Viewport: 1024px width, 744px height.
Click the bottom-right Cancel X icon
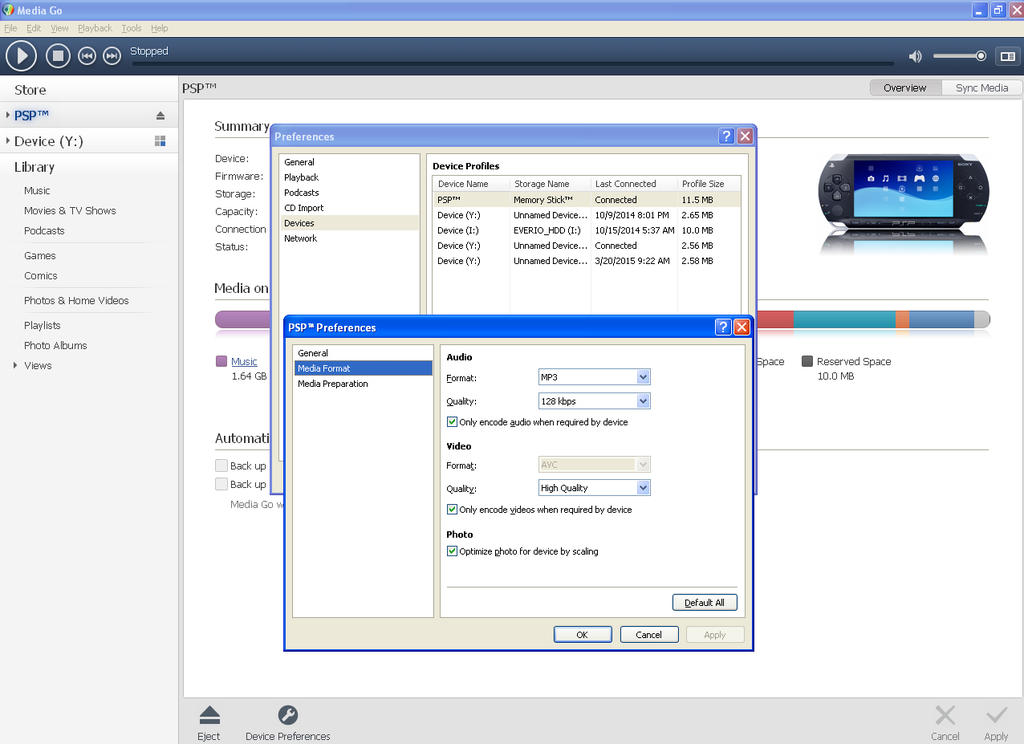(x=945, y=715)
